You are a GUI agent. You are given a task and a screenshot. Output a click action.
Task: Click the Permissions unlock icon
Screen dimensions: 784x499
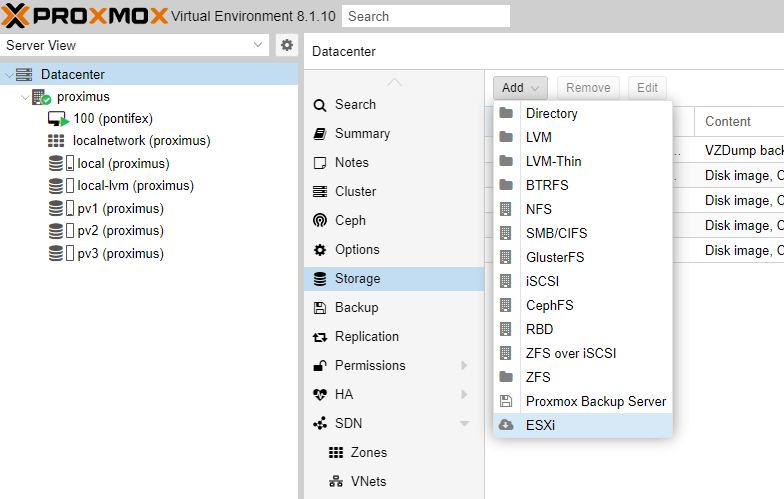point(320,366)
